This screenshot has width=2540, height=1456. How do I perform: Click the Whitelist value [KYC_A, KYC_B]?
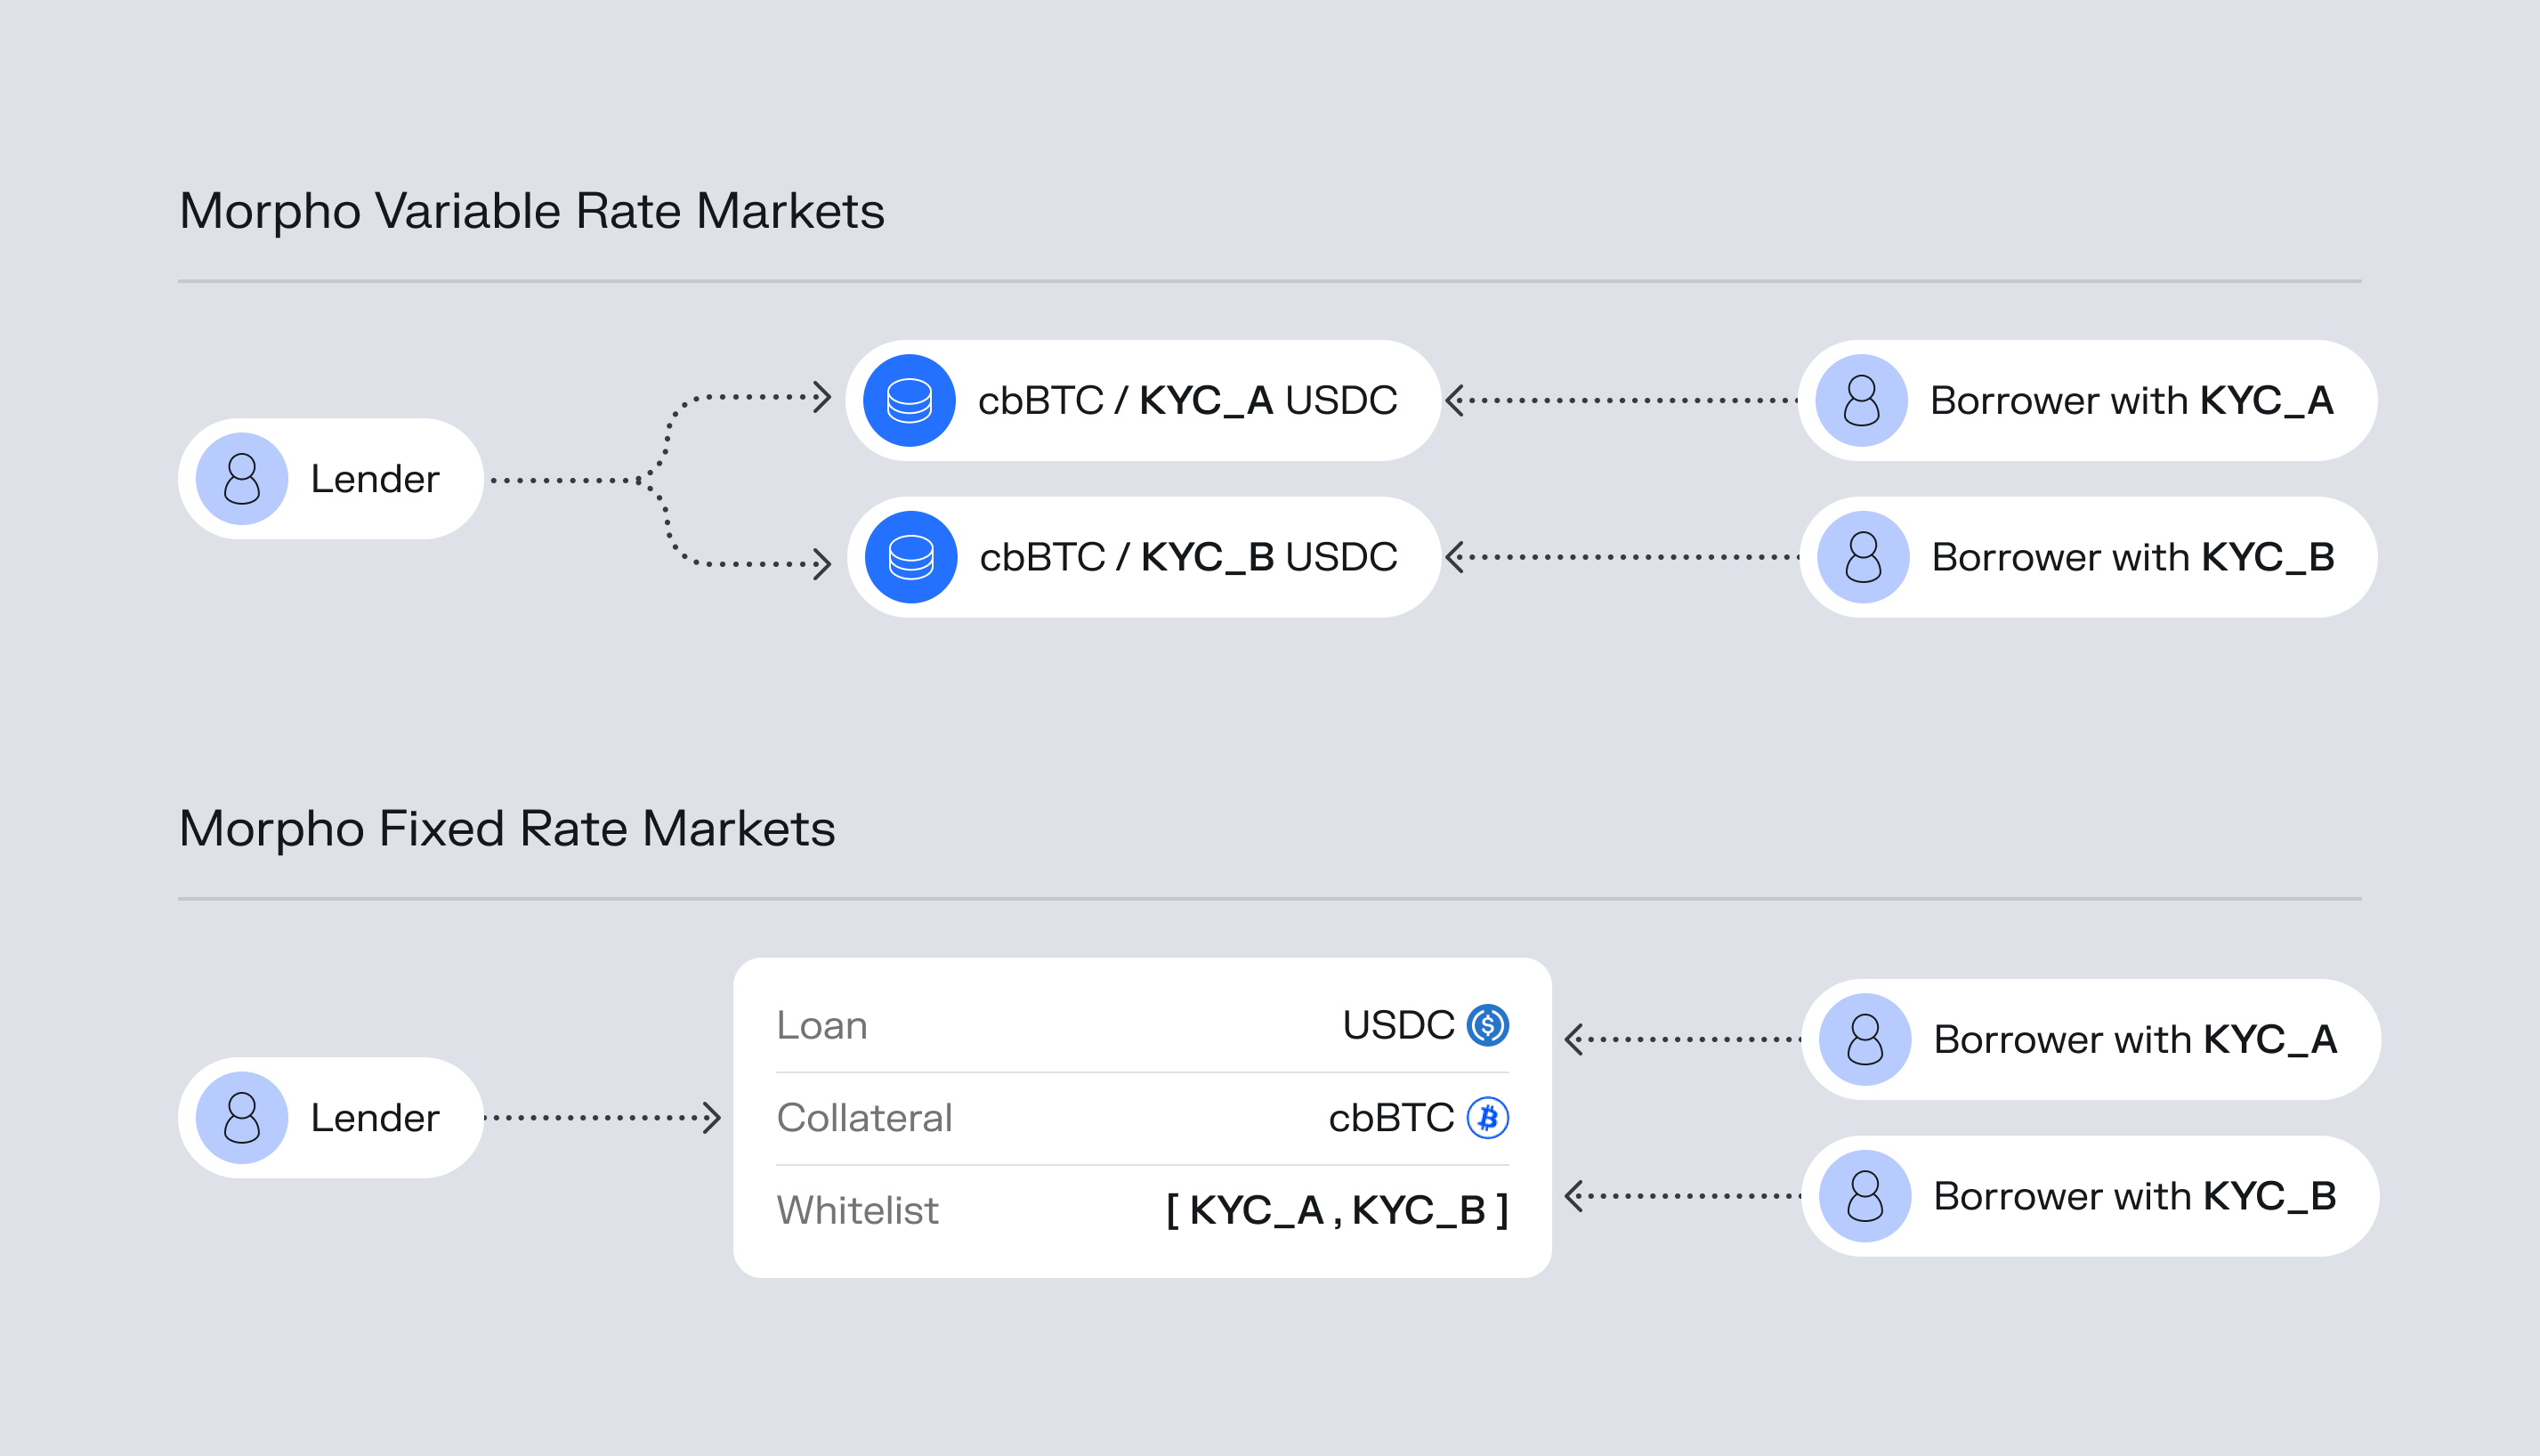(1338, 1210)
